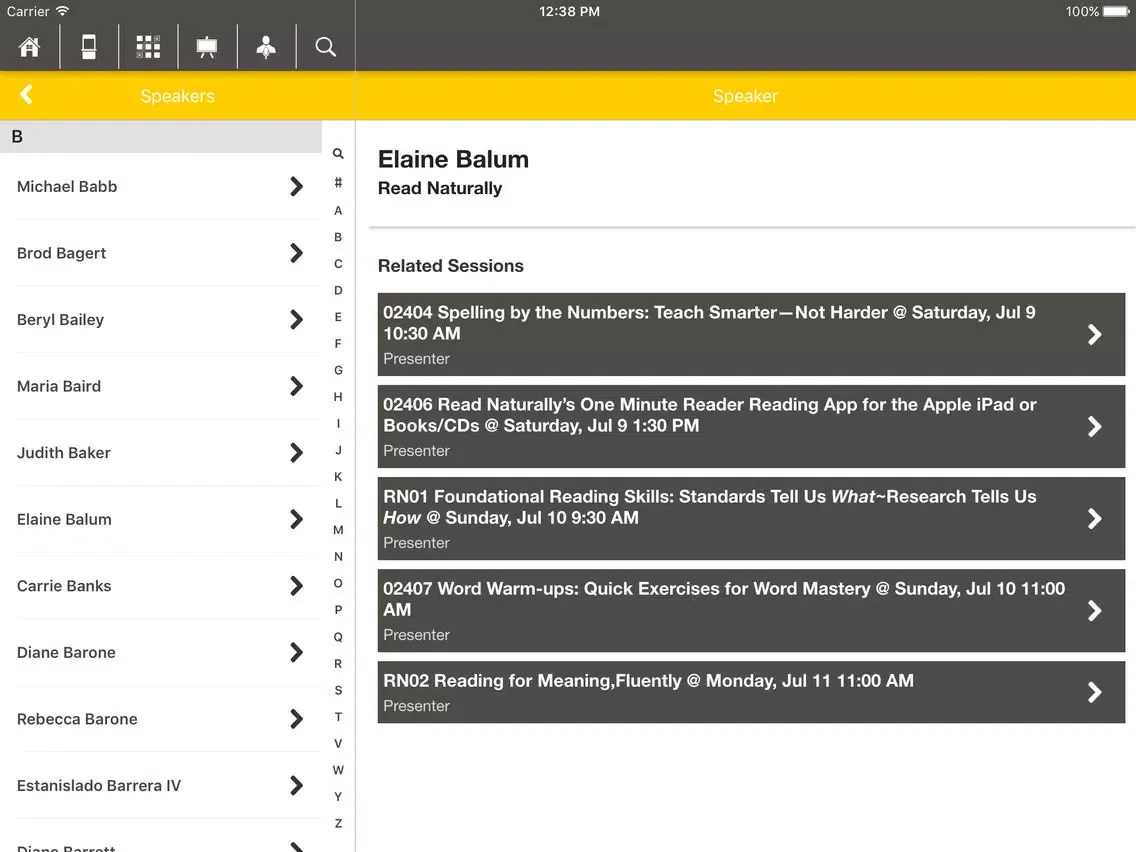
Task: Open session RN01 Foundational Reading Skills
Action: (x=751, y=518)
